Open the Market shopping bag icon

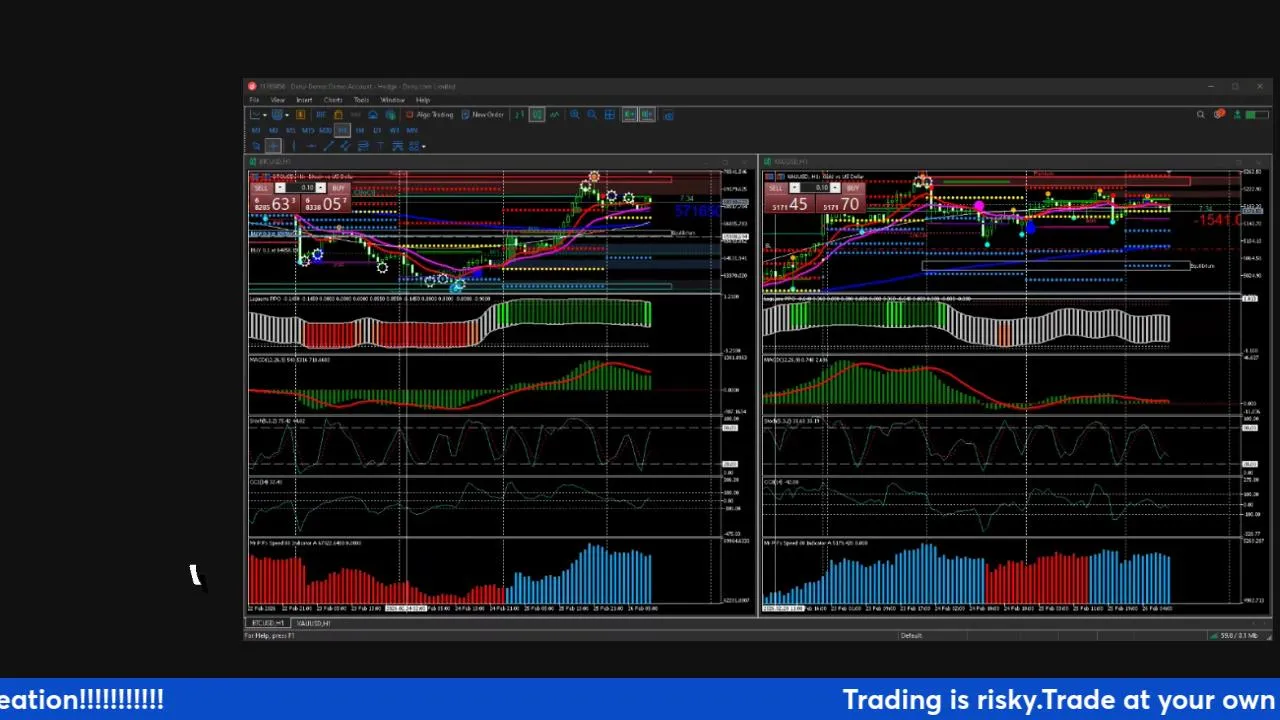(x=338, y=114)
